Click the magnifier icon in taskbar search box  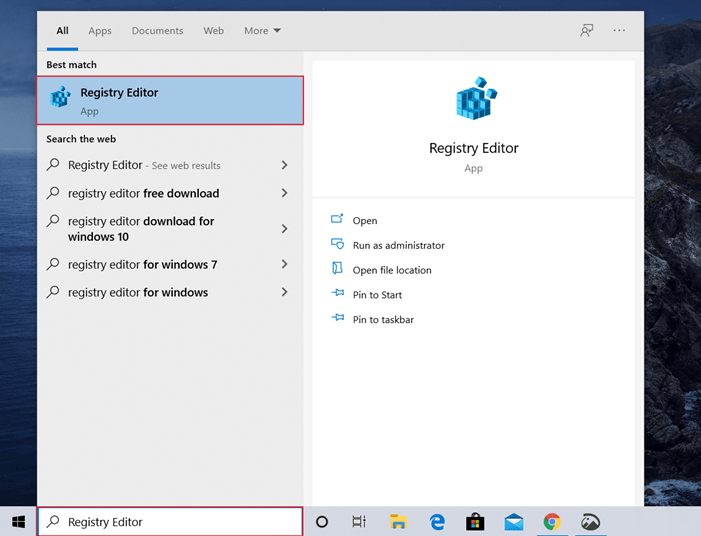point(53,521)
